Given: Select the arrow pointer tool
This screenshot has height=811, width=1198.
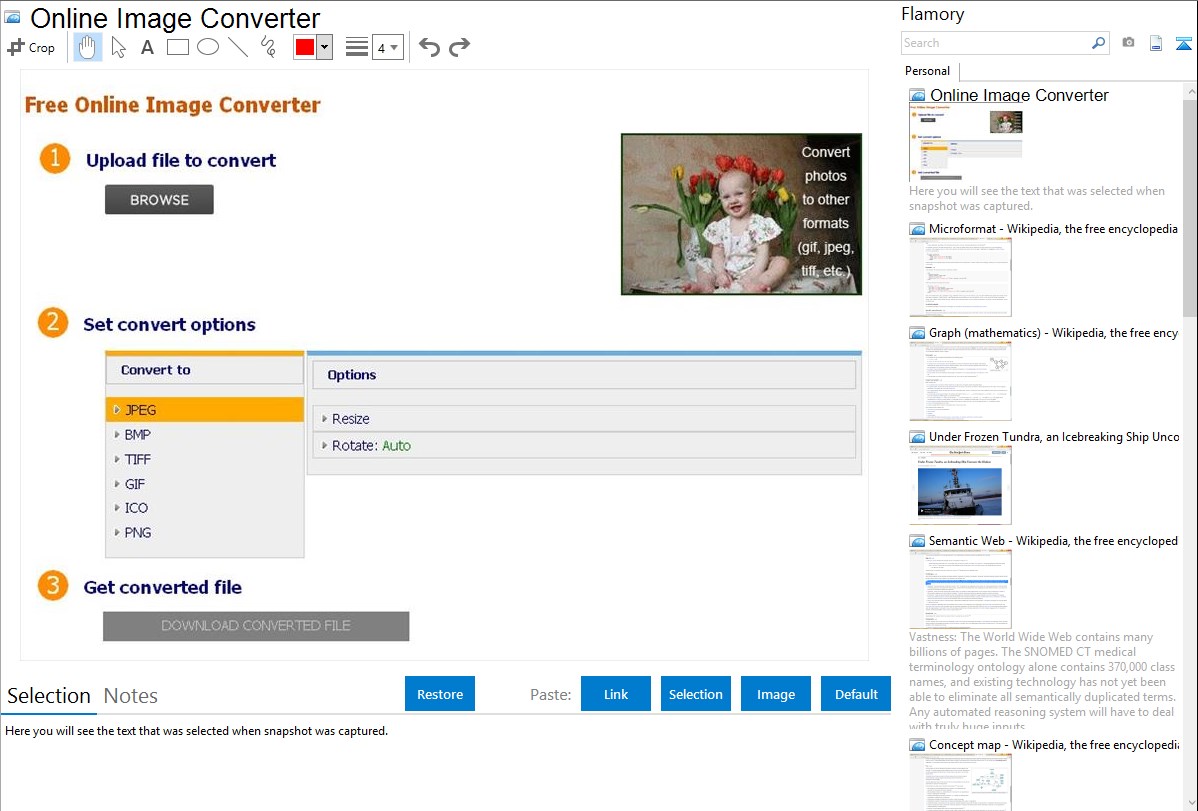Looking at the screenshot, I should pyautogui.click(x=118, y=47).
